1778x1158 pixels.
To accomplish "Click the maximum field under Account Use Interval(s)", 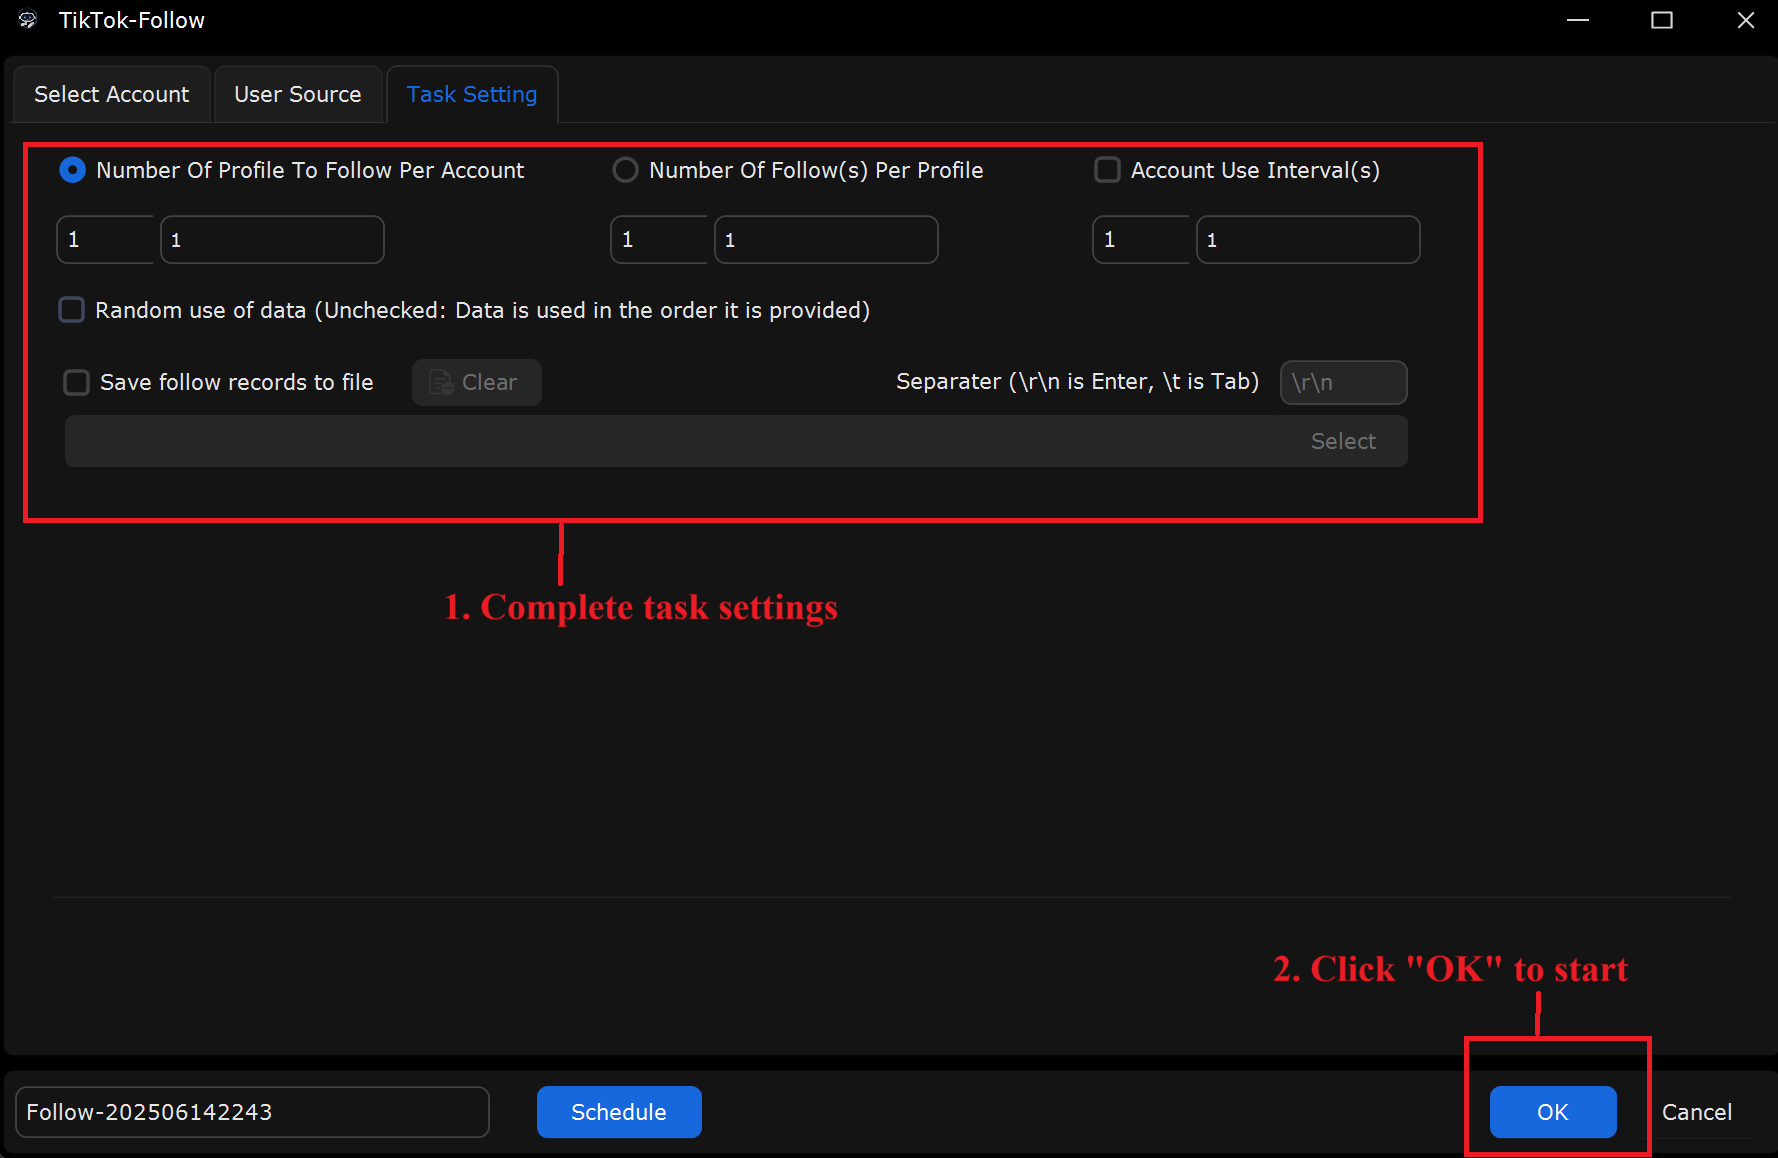I will tap(1308, 240).
